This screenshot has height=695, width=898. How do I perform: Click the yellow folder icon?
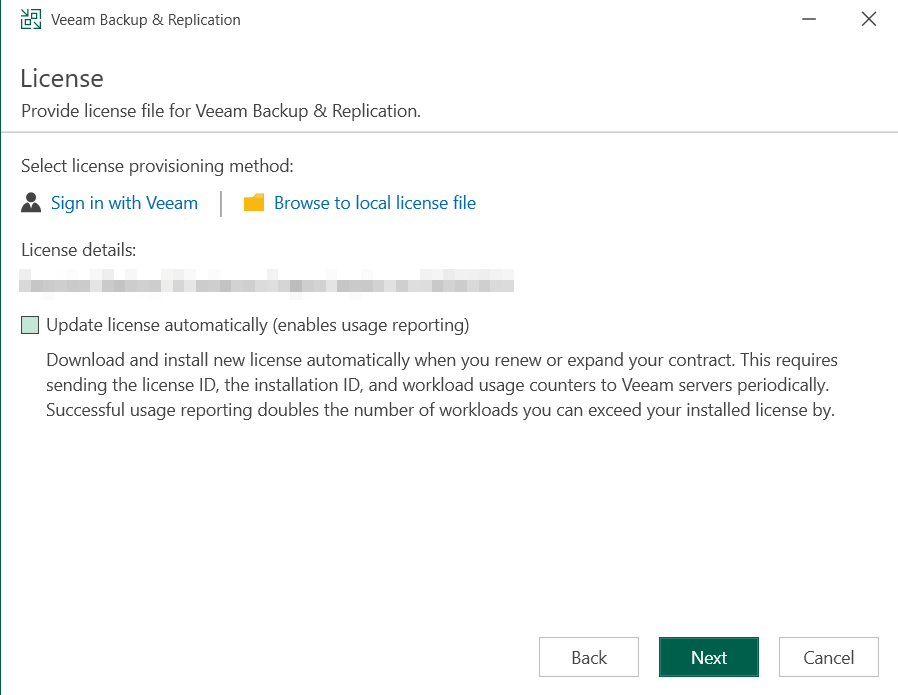coord(254,203)
